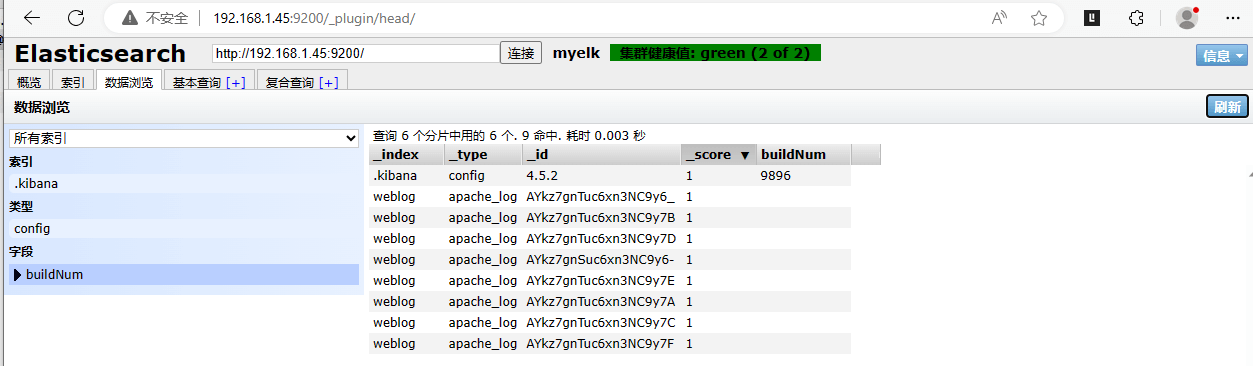1253x366 pixels.
Task: Open row AYkz7gnTuc6xn3NC9y6_
Action: pyautogui.click(x=609, y=196)
